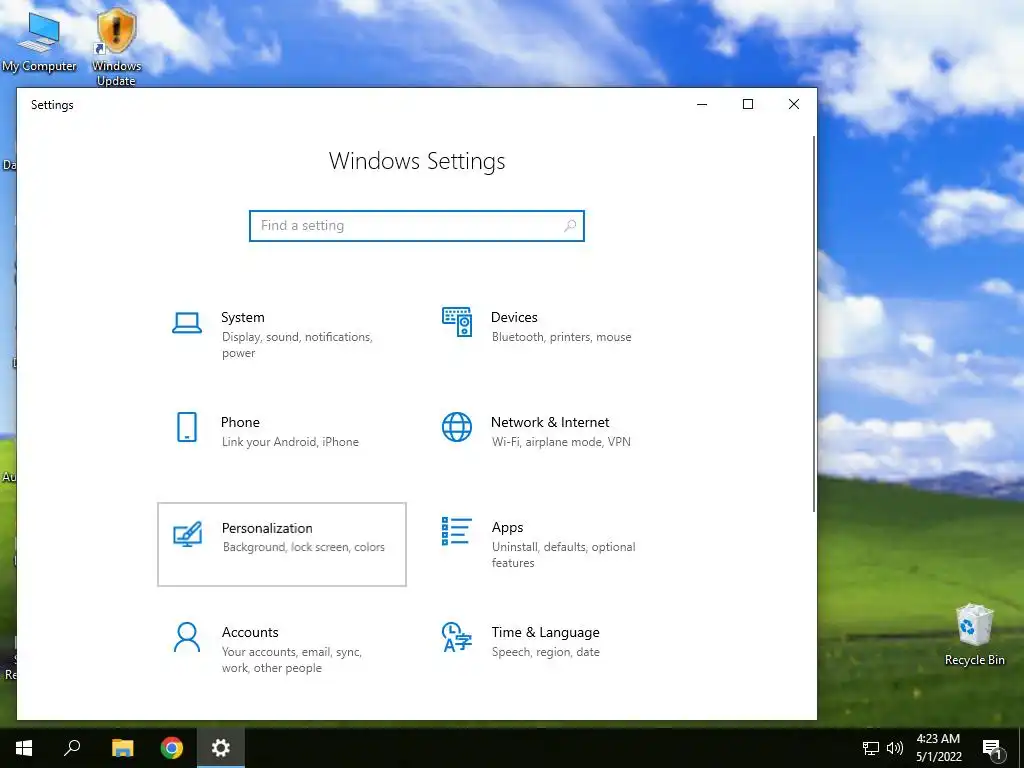Viewport: 1024px width, 768px height.
Task: Click the volume speaker tray icon
Action: pyautogui.click(x=895, y=748)
